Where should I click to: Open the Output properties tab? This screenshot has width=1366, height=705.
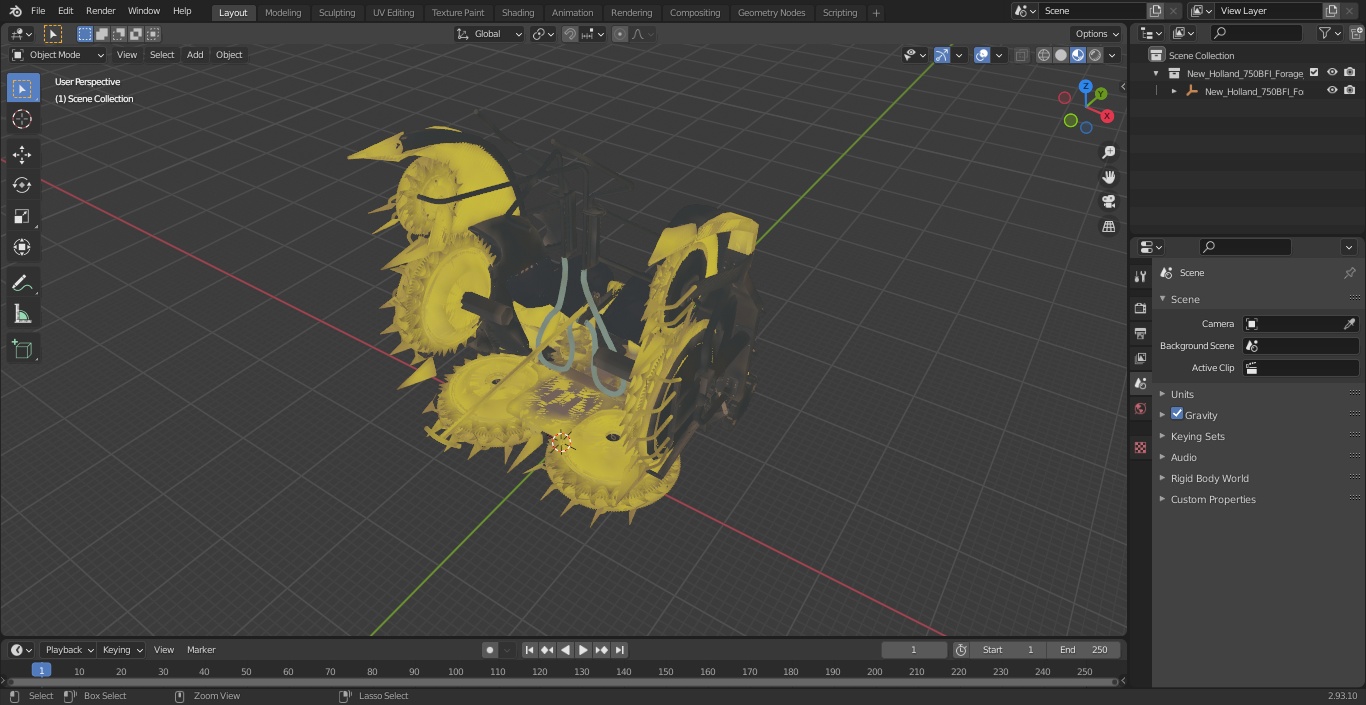coord(1140,333)
